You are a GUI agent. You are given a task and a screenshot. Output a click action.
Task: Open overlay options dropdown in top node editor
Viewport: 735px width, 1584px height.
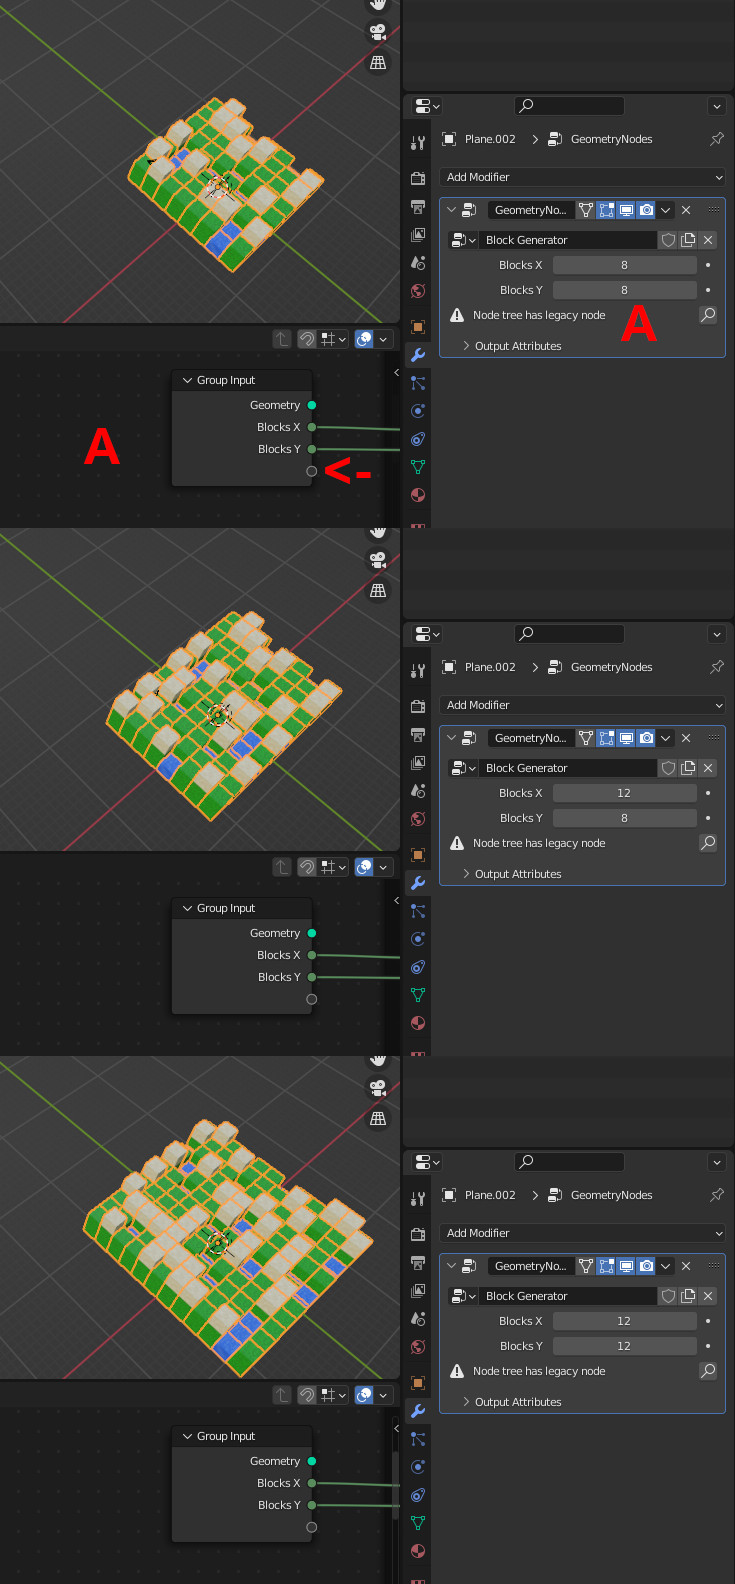coord(383,339)
